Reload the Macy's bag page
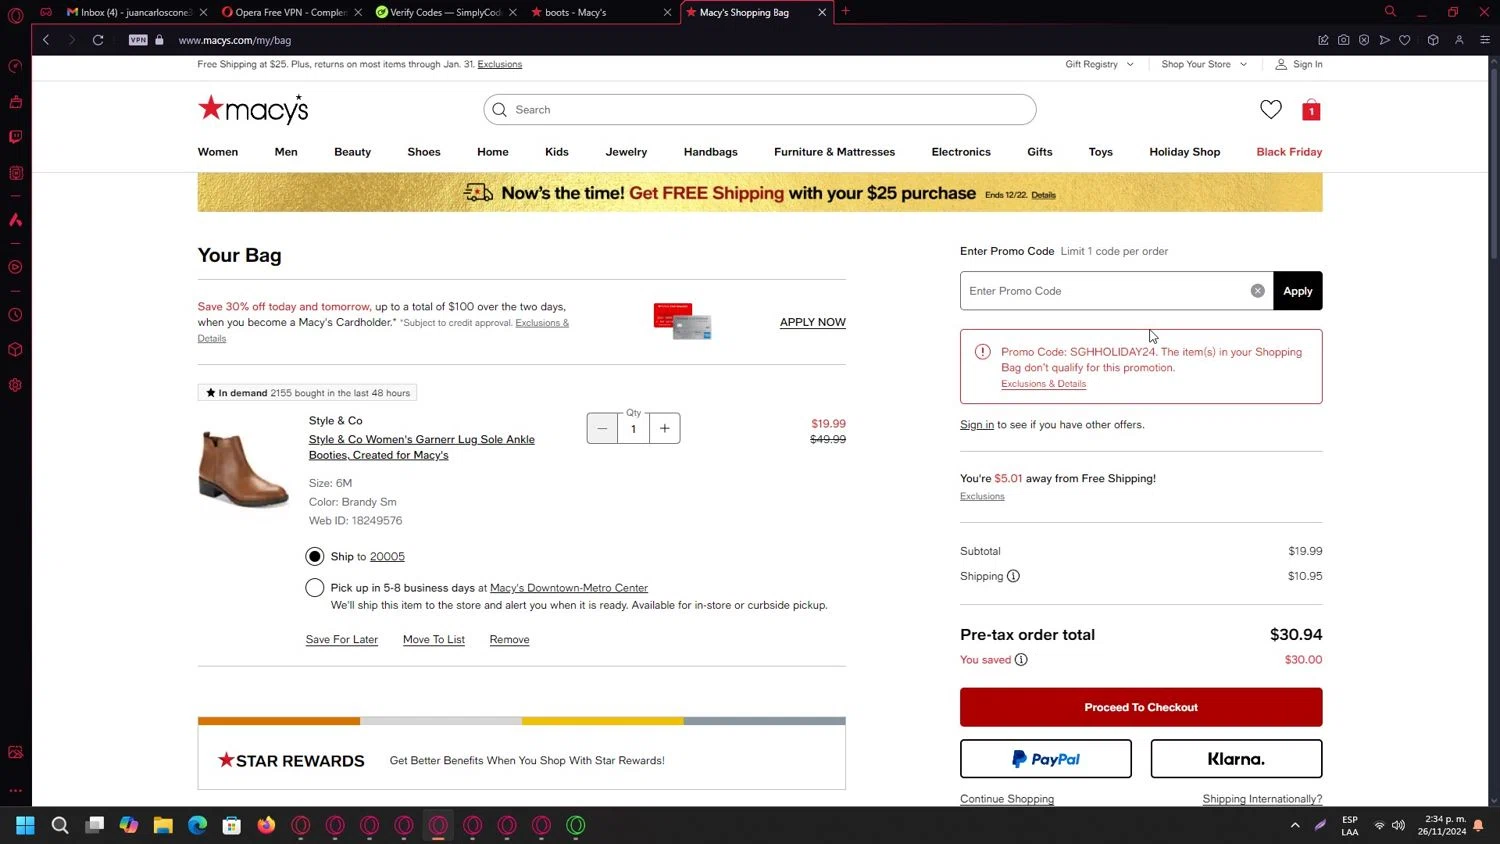 (98, 40)
